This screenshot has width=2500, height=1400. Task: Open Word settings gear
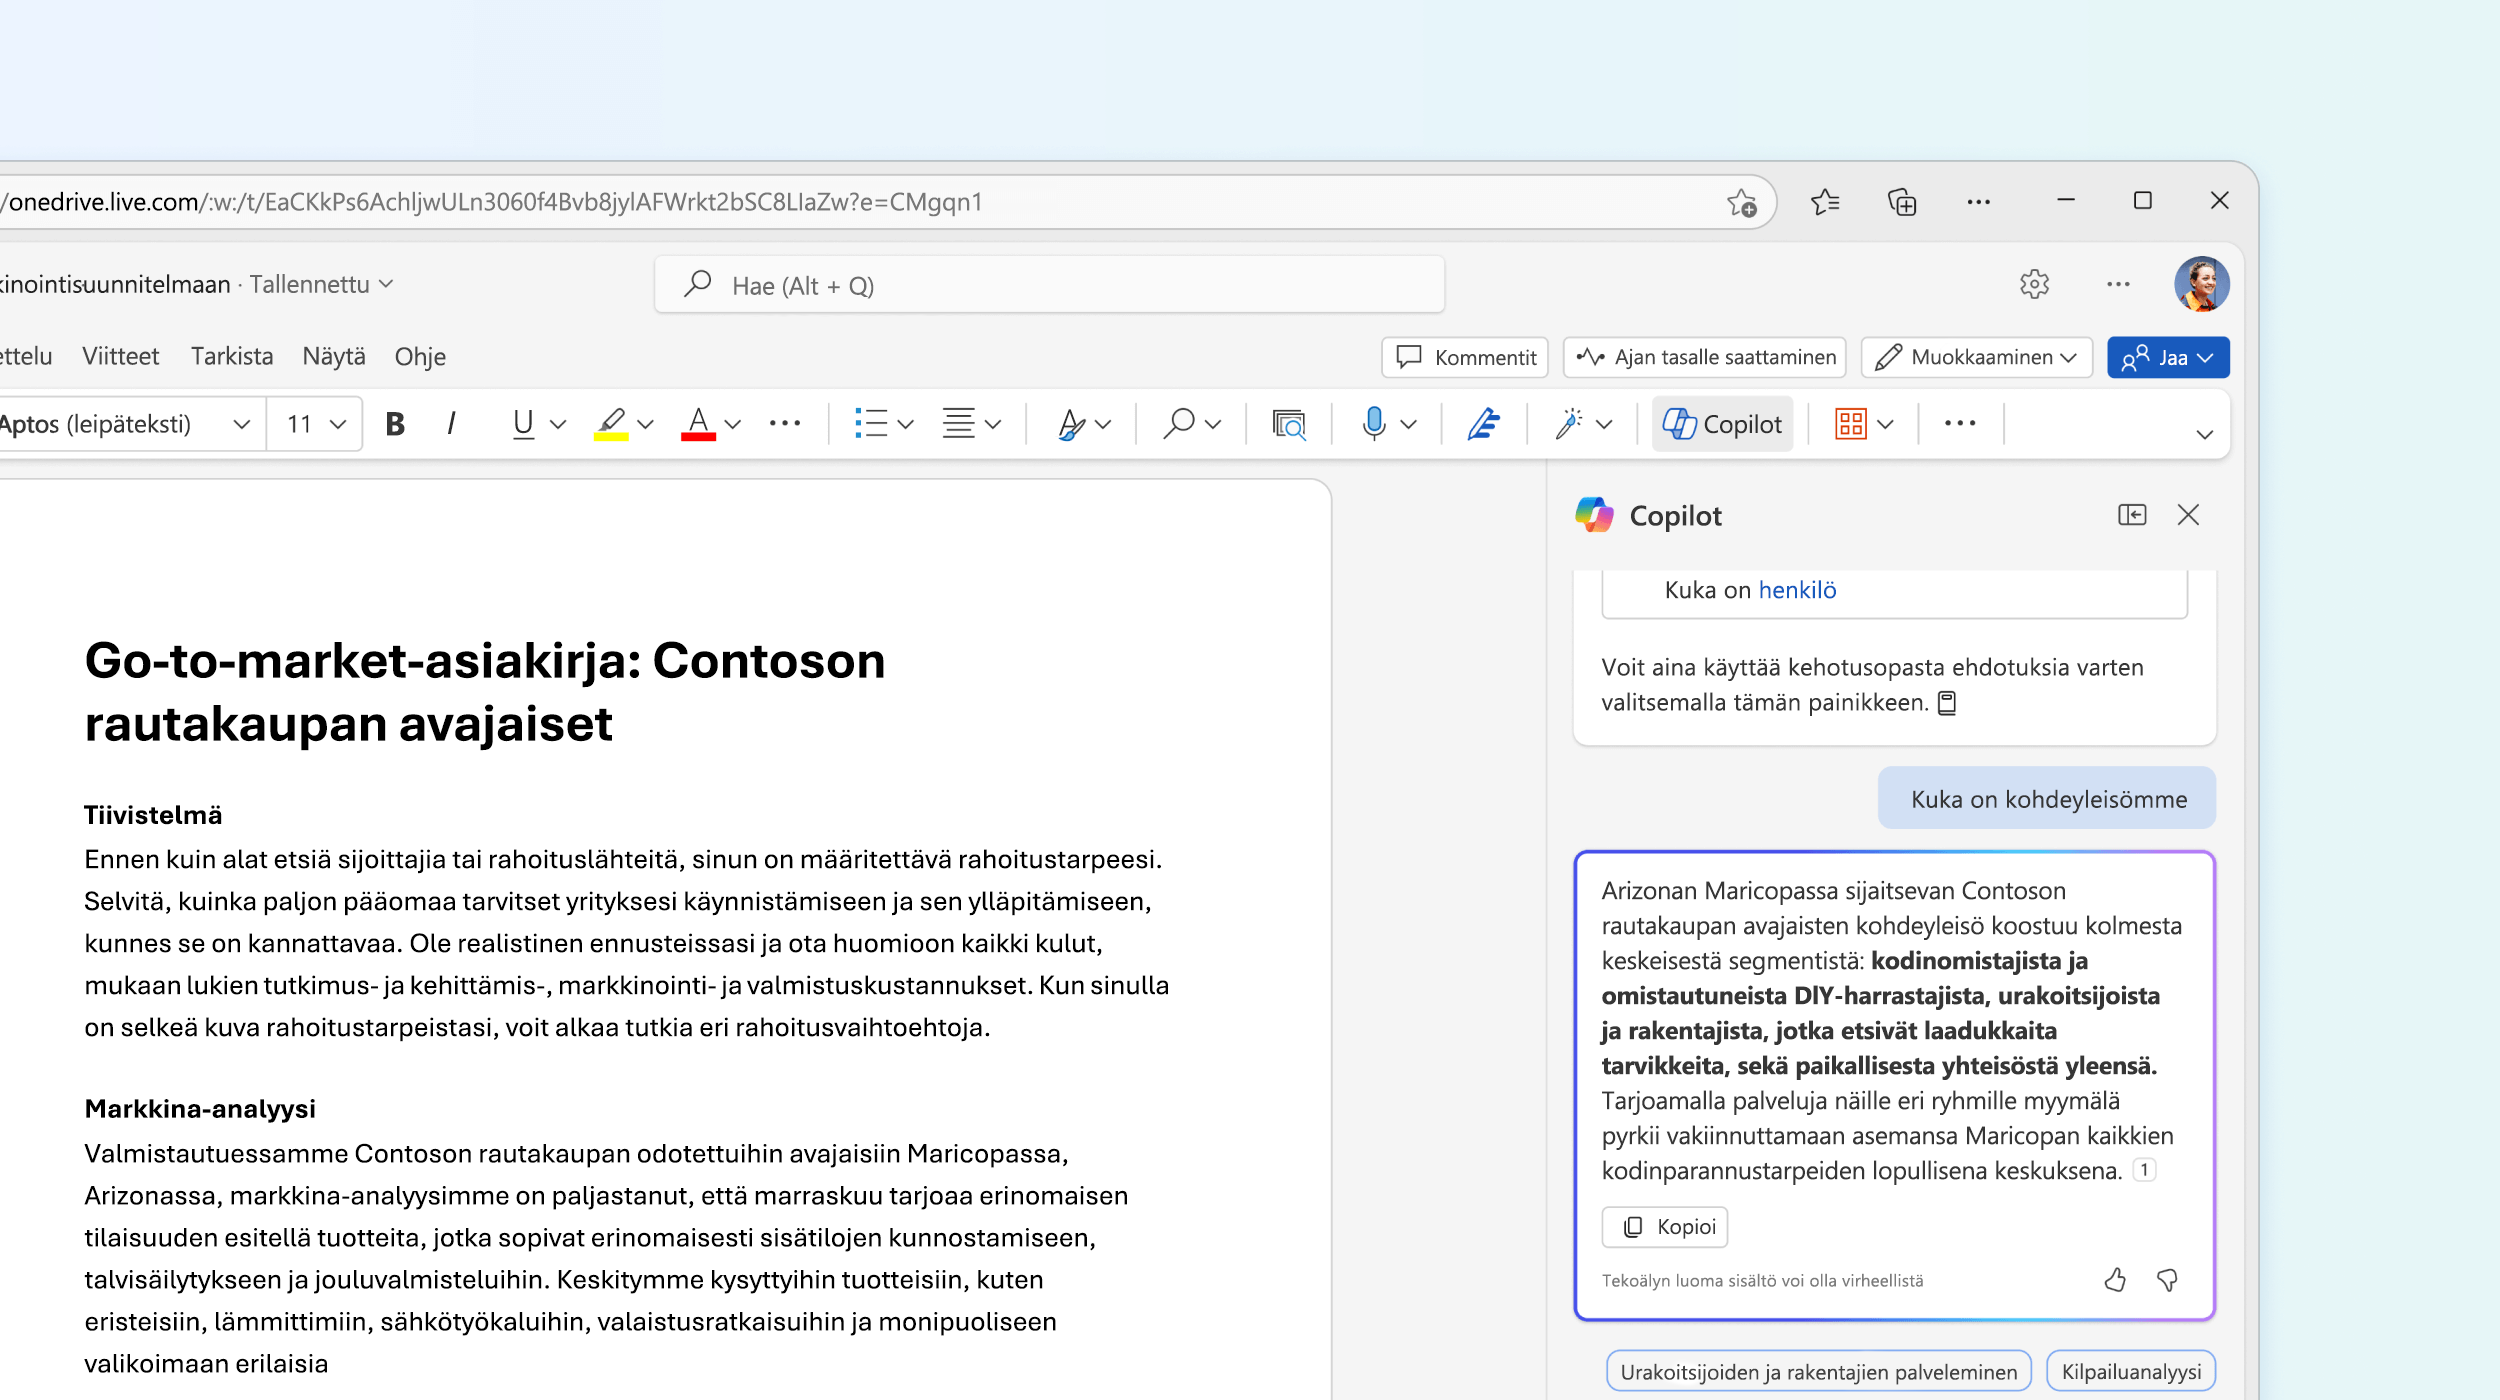(x=2034, y=285)
